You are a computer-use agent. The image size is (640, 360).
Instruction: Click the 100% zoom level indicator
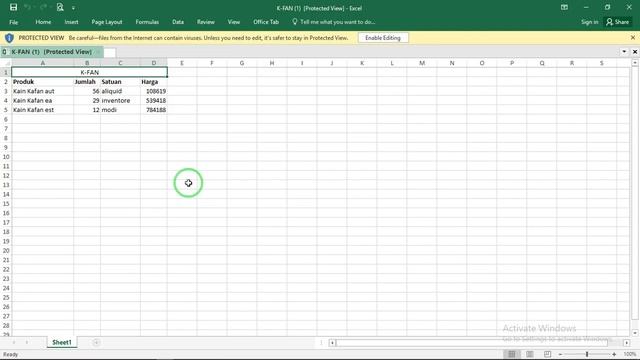tap(629, 354)
